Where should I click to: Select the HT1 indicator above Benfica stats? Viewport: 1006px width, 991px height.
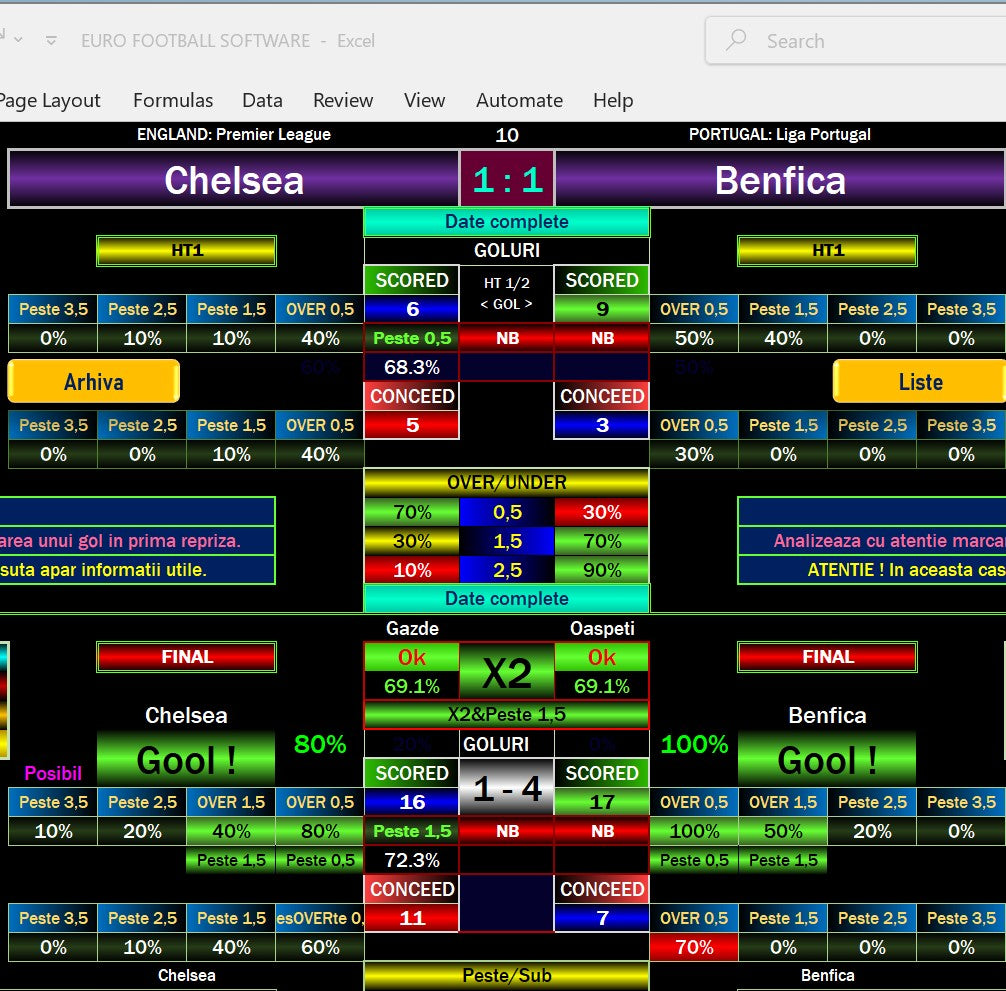click(x=826, y=250)
